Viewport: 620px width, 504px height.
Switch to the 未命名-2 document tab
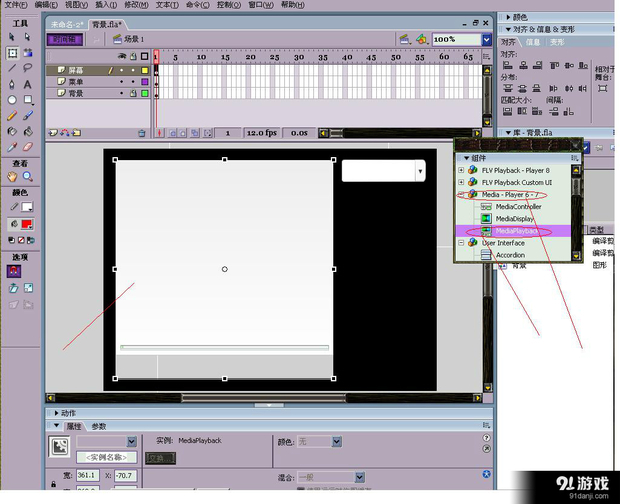coord(67,25)
